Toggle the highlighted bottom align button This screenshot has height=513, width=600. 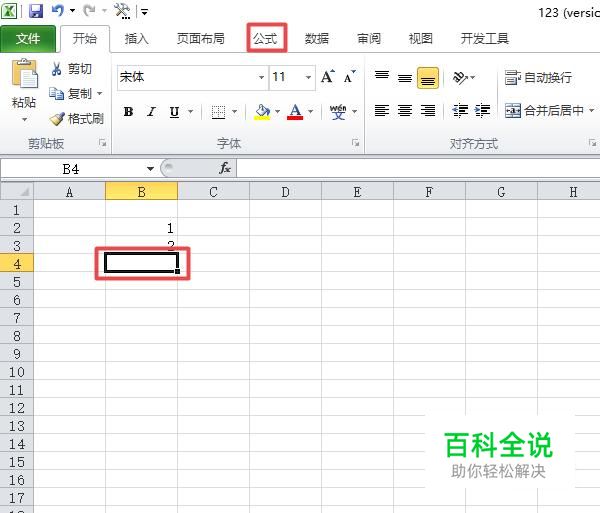(428, 77)
